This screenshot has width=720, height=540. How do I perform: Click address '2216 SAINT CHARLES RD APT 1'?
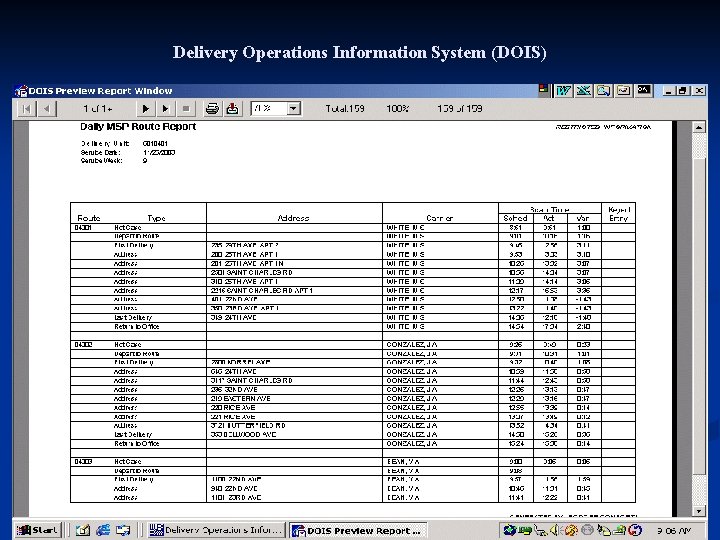[x=262, y=291]
